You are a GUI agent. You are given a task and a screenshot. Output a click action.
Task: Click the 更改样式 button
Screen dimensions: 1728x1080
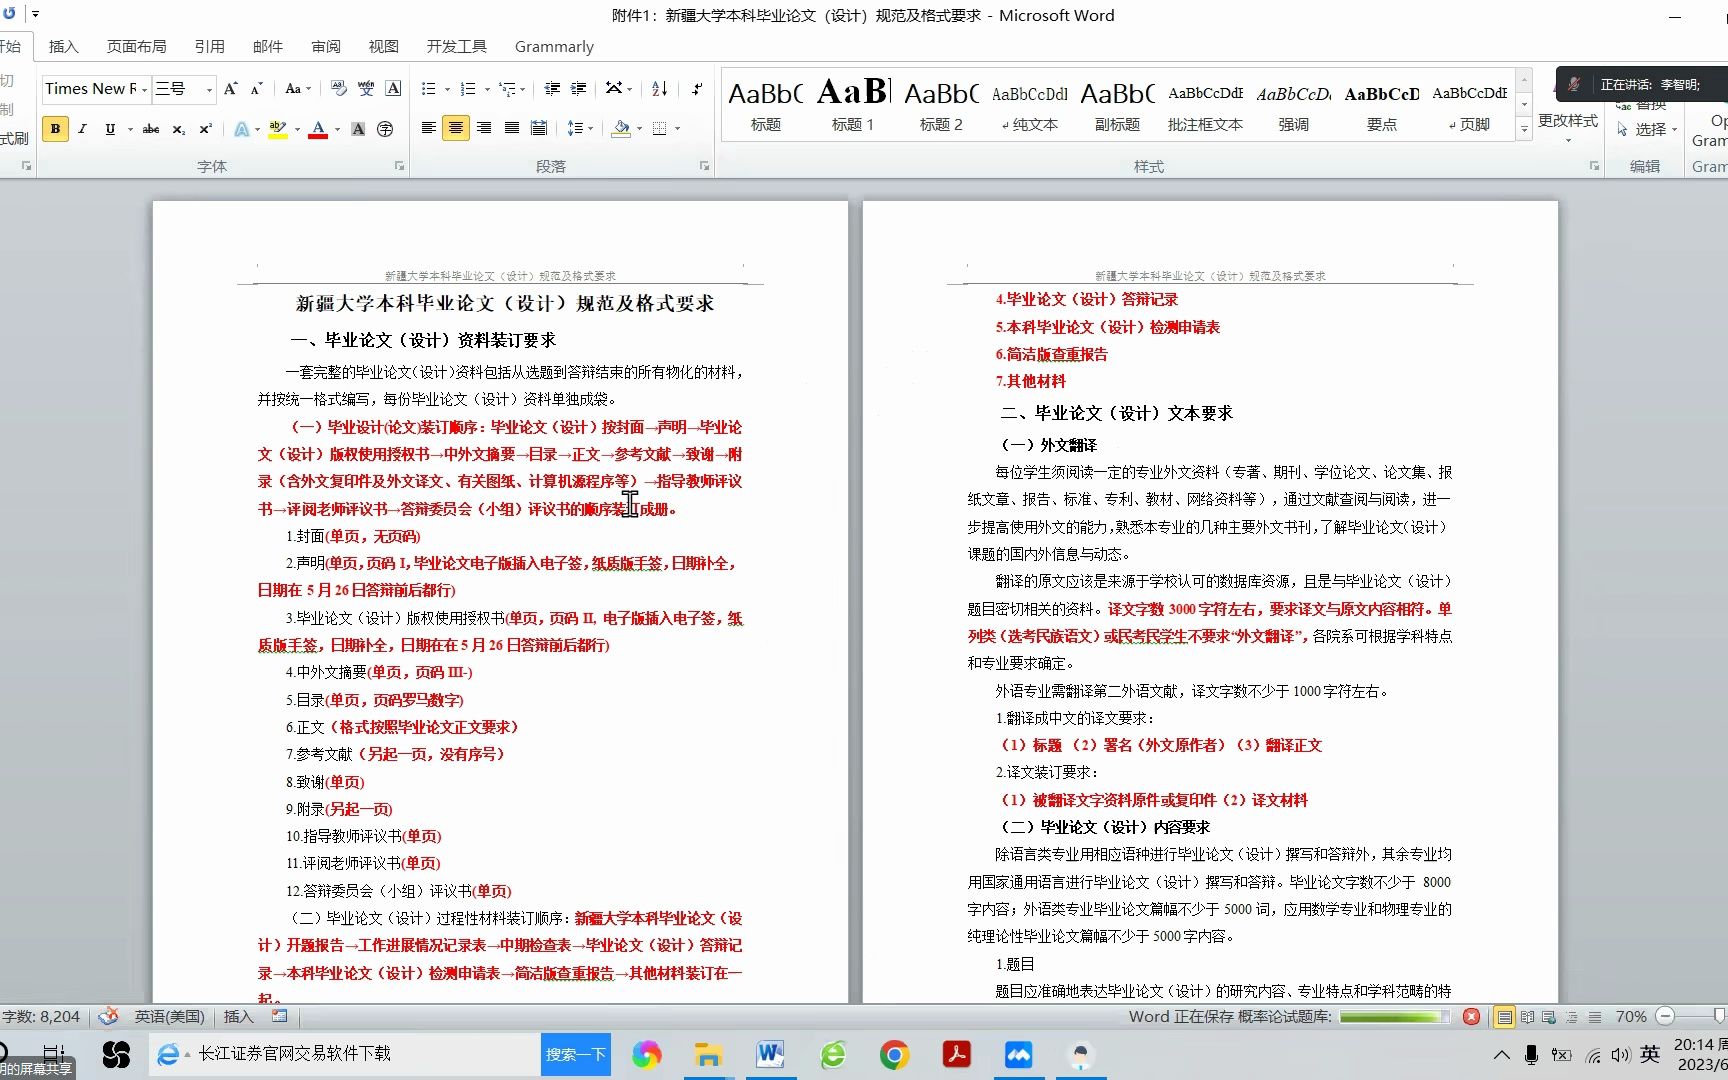(x=1567, y=120)
